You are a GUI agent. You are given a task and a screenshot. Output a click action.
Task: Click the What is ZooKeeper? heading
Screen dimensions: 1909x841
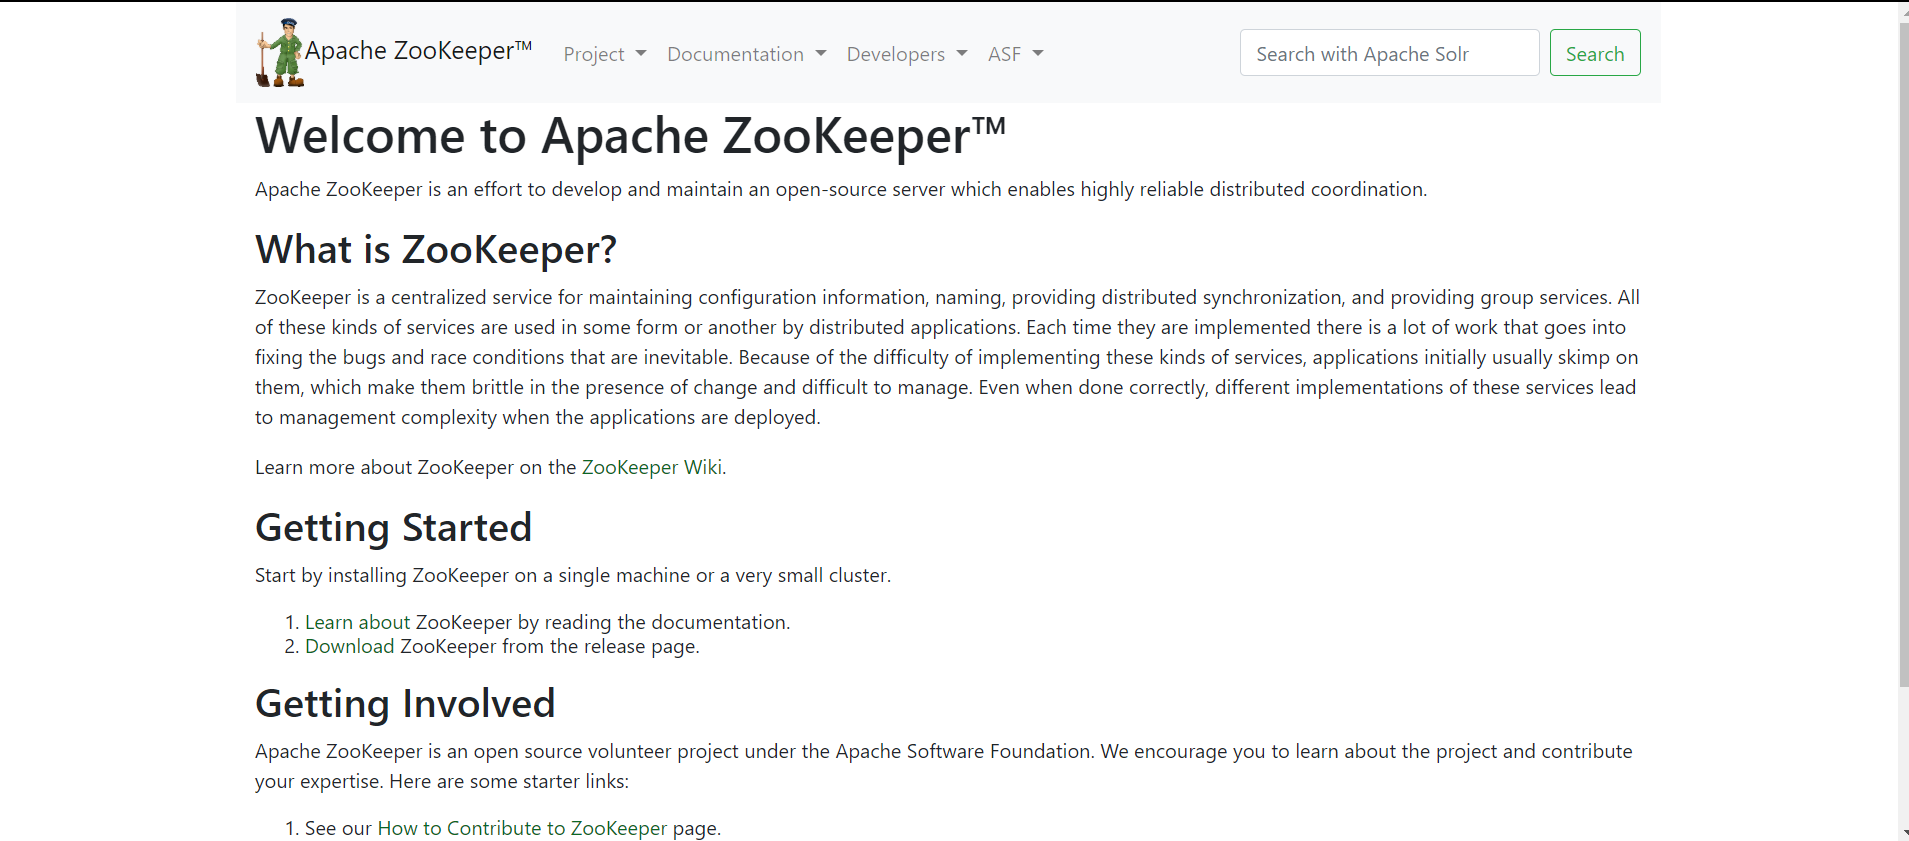pyautogui.click(x=436, y=249)
